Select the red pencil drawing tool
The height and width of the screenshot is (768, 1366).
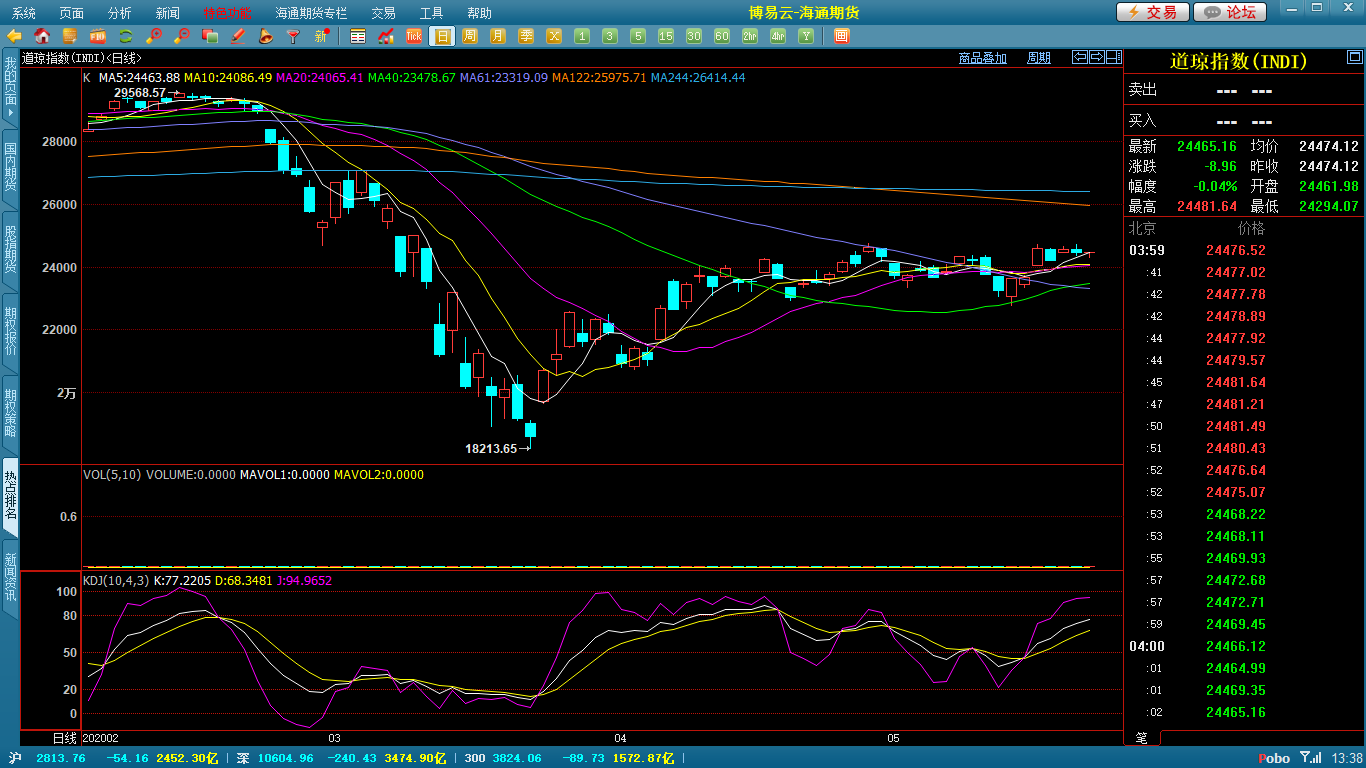(x=238, y=36)
